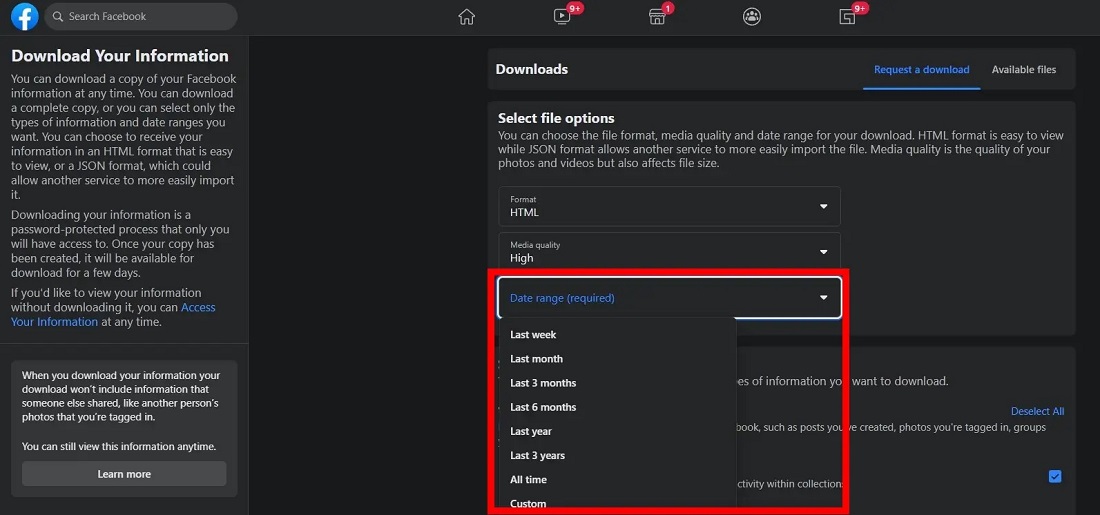Viewport: 1100px width, 515px height.
Task: Open the Gaming icon in the top bar
Action: 847,17
